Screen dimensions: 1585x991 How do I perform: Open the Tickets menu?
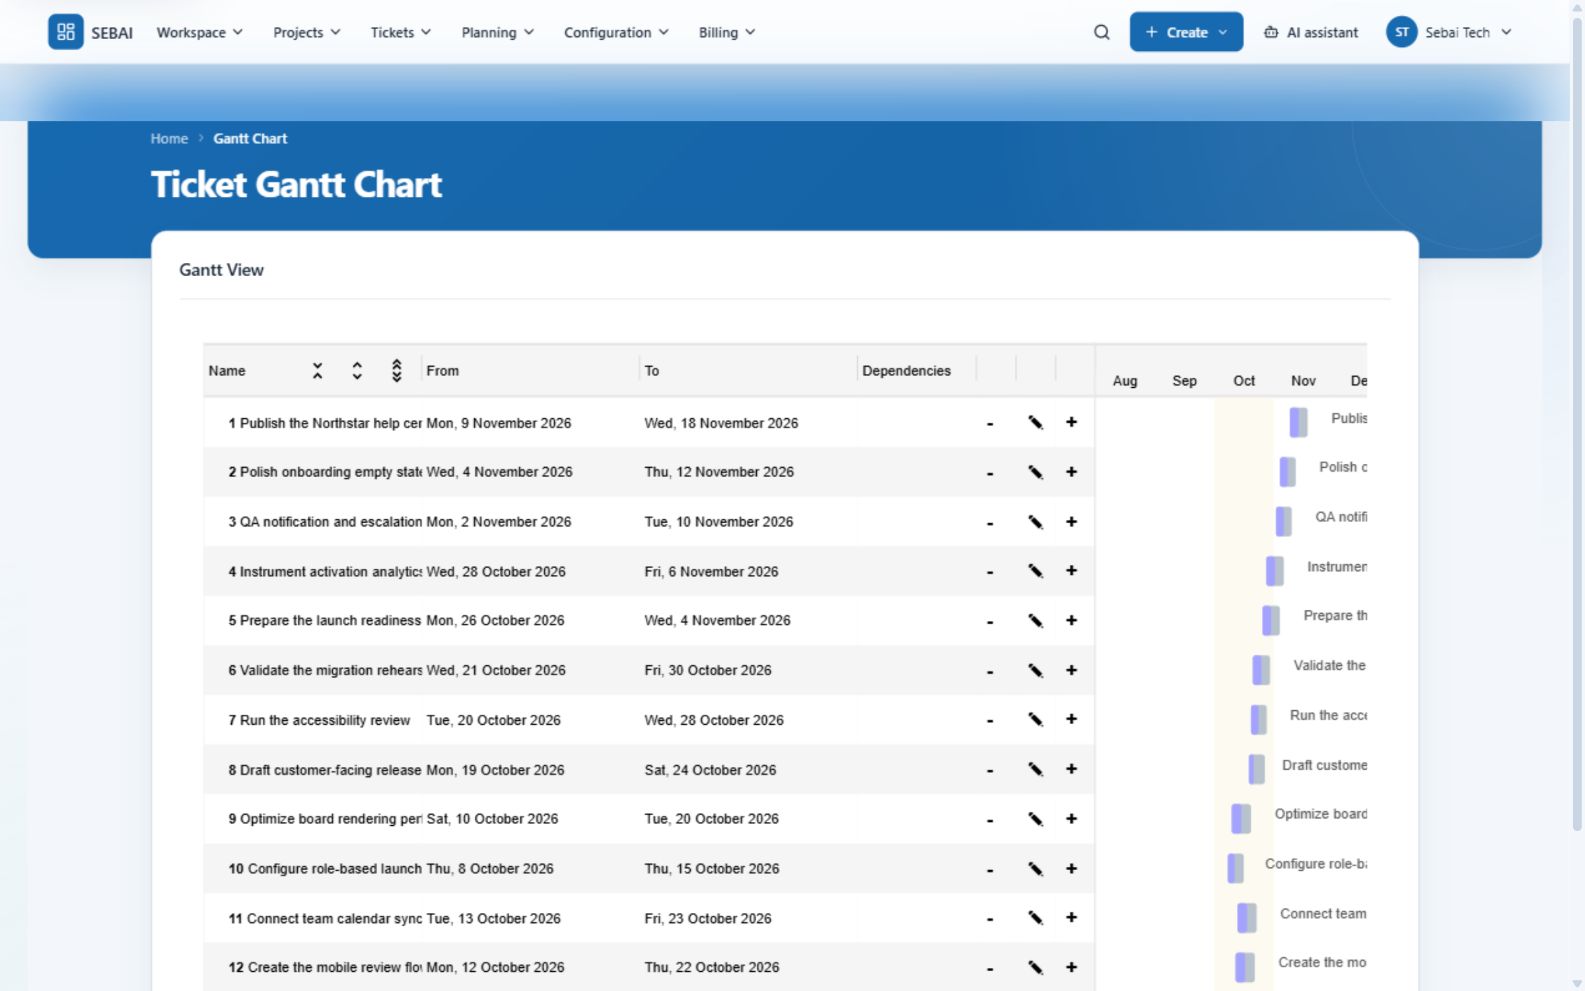(401, 32)
